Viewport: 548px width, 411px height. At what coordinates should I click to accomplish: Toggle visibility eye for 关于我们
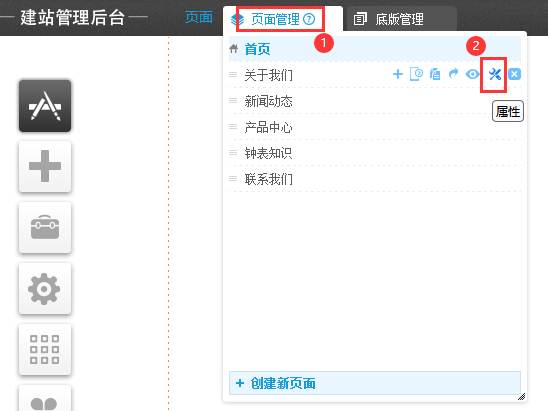coord(473,74)
